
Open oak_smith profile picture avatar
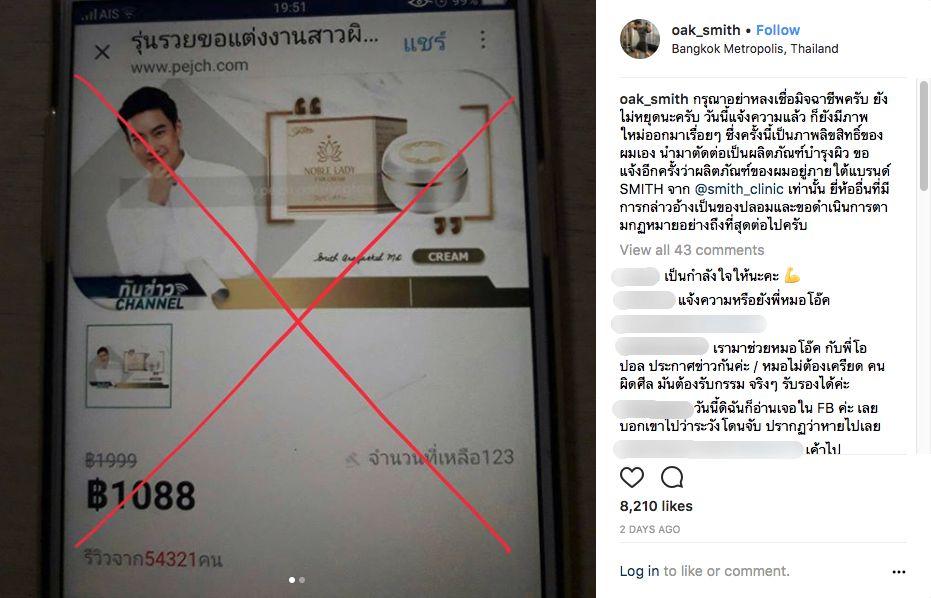point(639,39)
